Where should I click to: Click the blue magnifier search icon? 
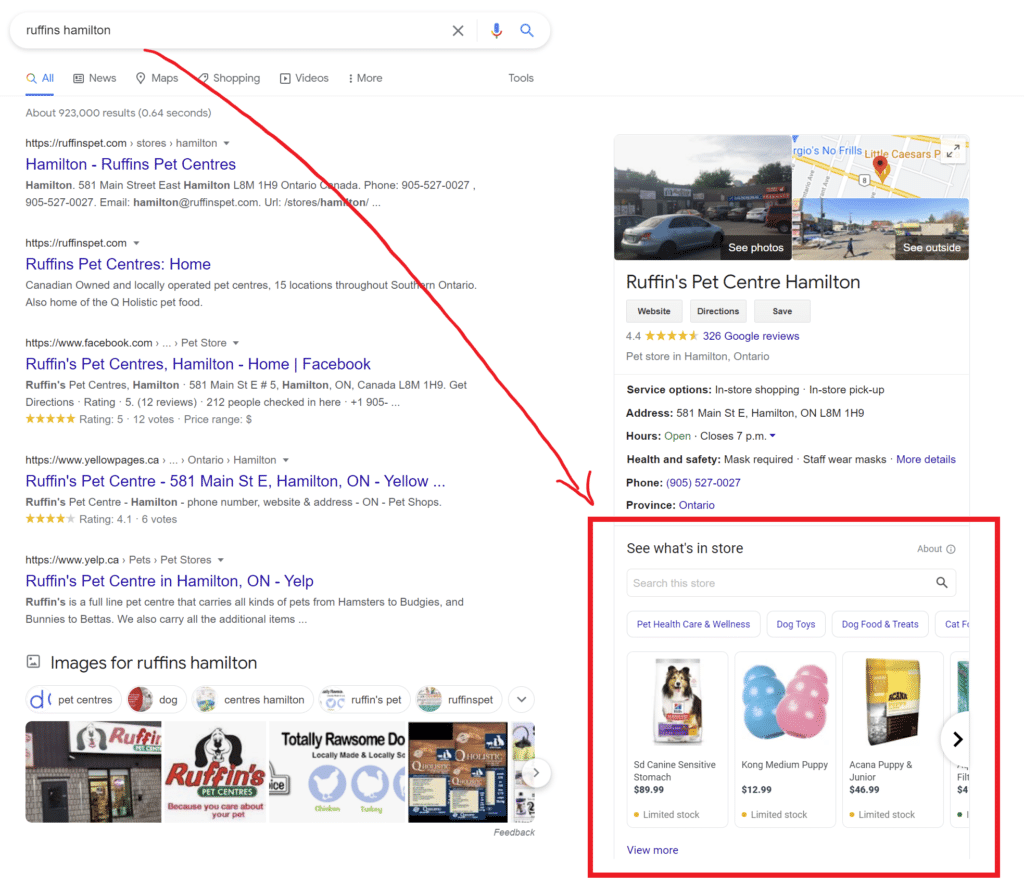pyautogui.click(x=526, y=30)
